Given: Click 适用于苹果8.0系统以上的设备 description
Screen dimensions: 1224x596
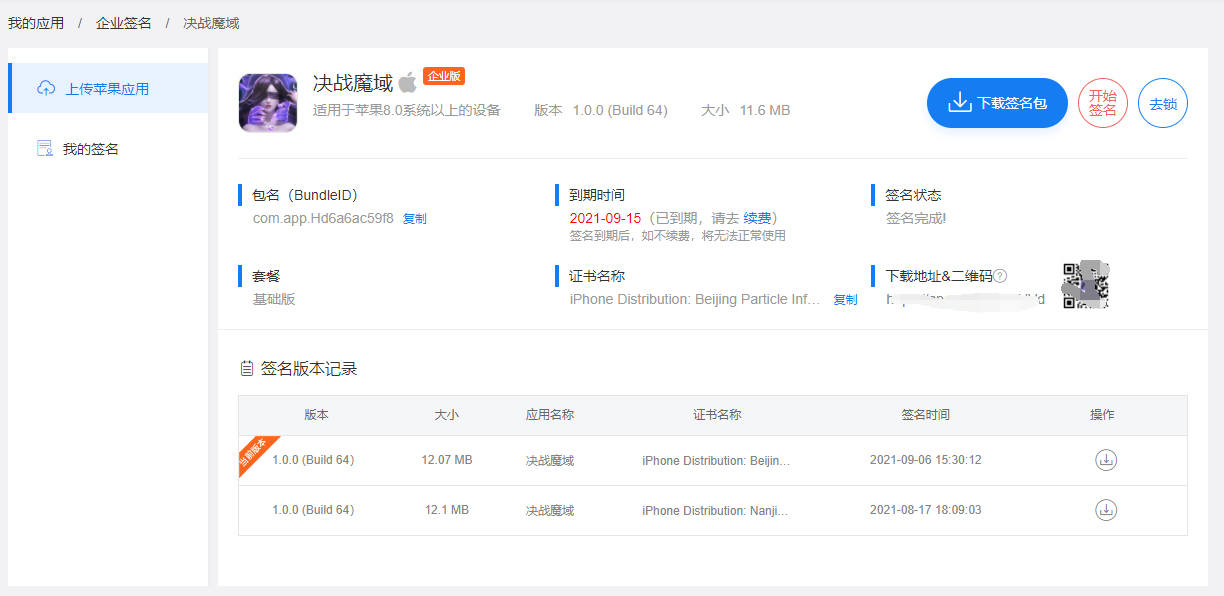Looking at the screenshot, I should 407,110.
